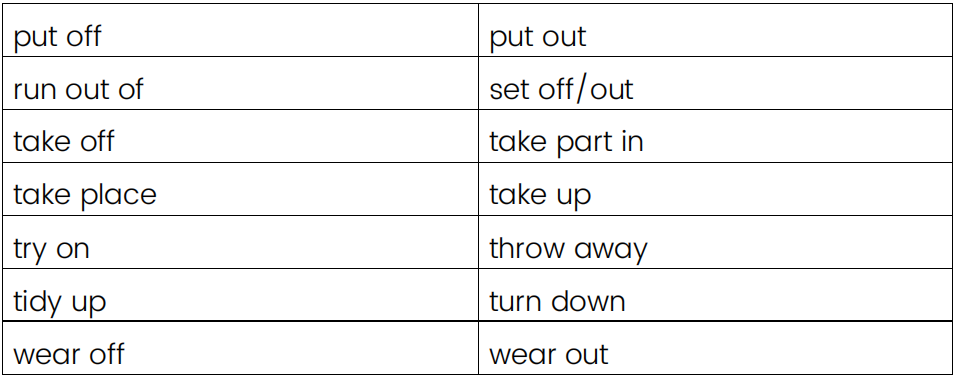Click the 'try on' phrase
The image size is (957, 376).
point(51,250)
